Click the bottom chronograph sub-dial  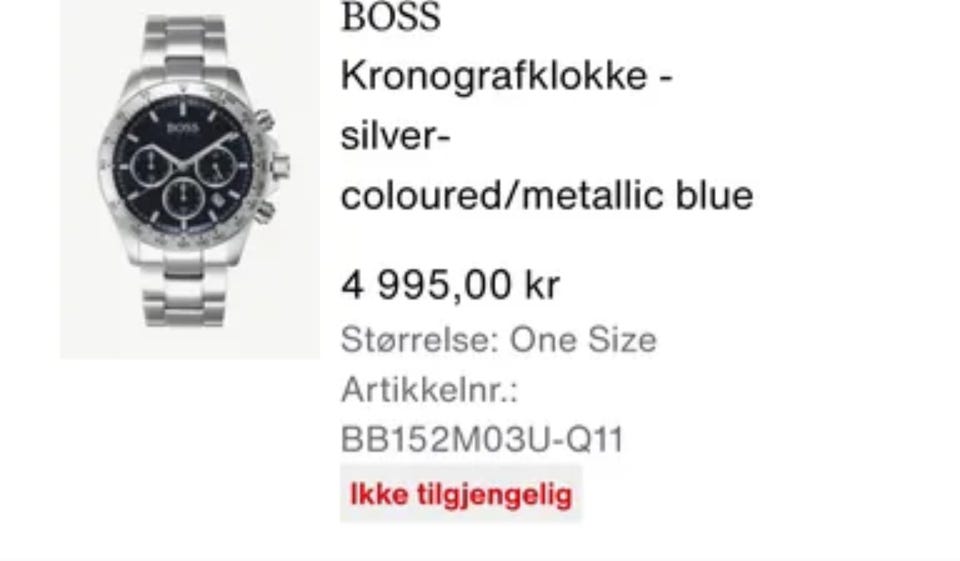(x=183, y=197)
